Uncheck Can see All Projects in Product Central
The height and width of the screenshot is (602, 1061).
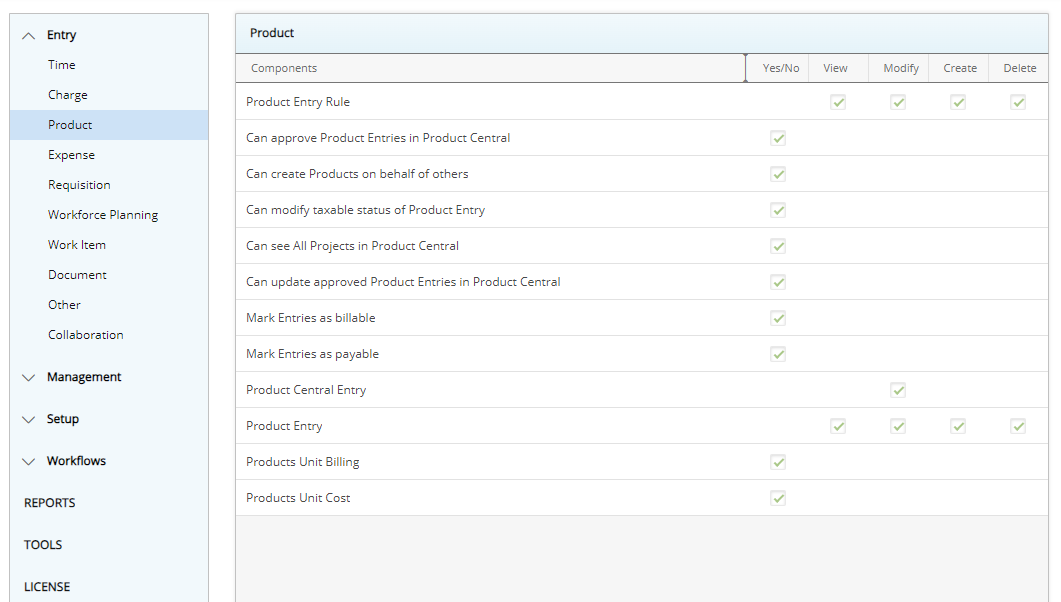(x=778, y=246)
